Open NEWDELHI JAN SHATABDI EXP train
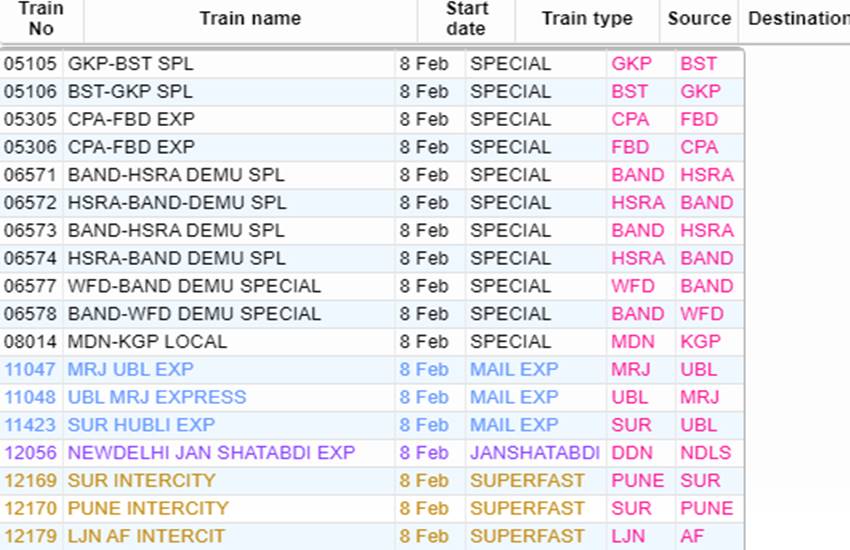Screen dimensions: 850x550 tap(211, 453)
